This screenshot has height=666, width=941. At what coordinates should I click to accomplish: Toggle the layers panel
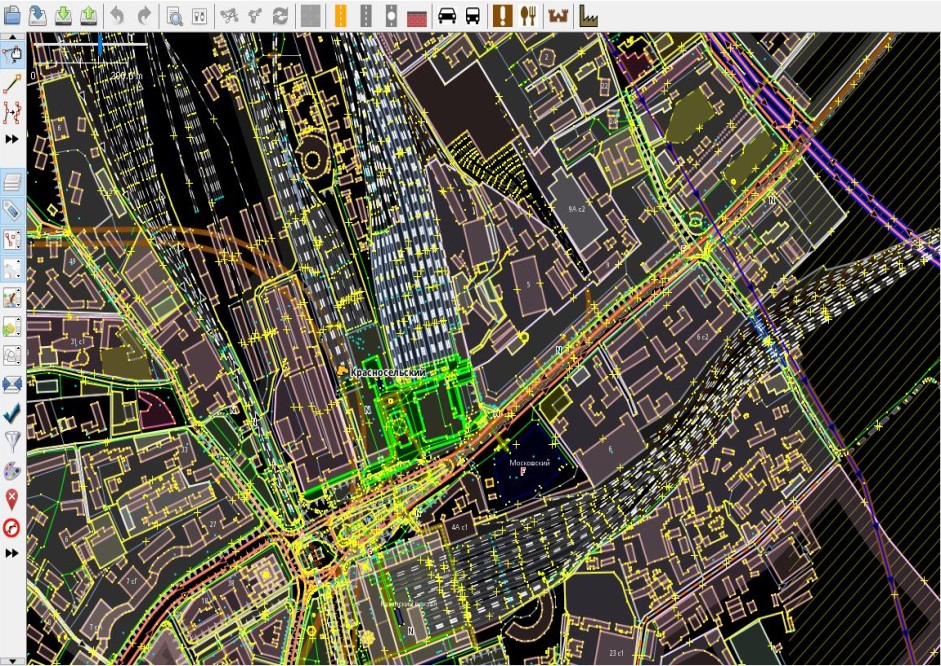(12, 182)
